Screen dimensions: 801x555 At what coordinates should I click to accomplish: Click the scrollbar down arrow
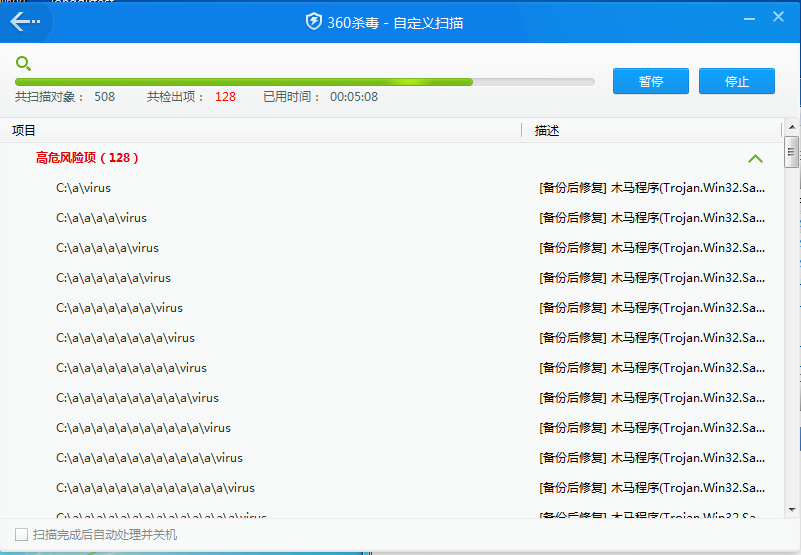coord(792,510)
